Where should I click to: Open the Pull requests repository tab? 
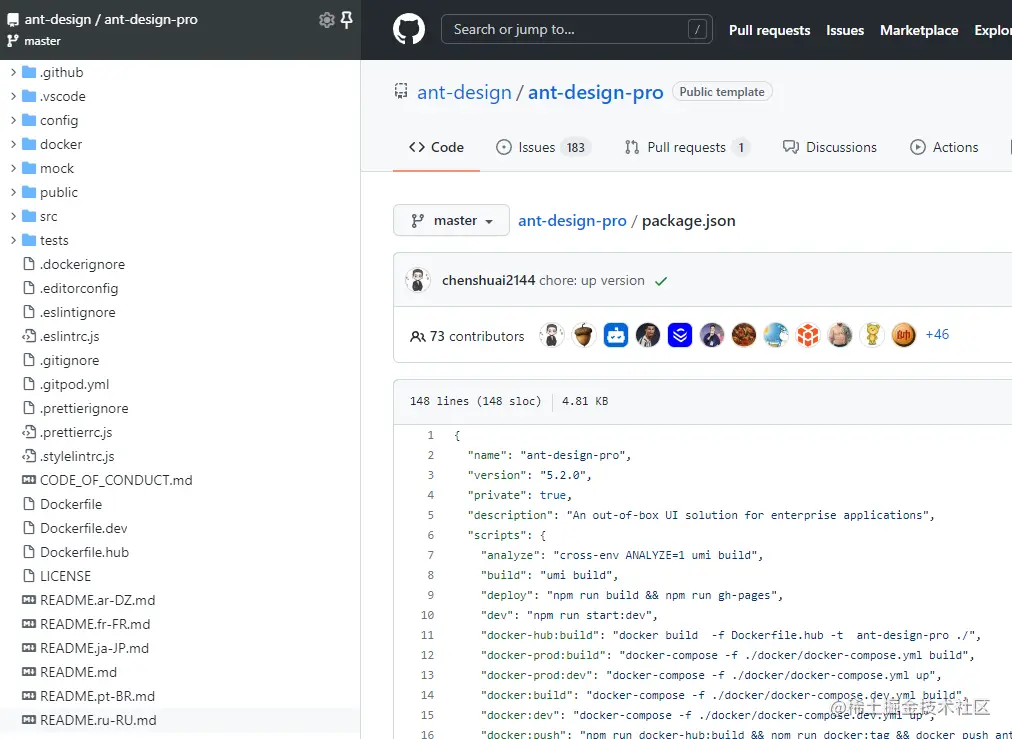(686, 147)
